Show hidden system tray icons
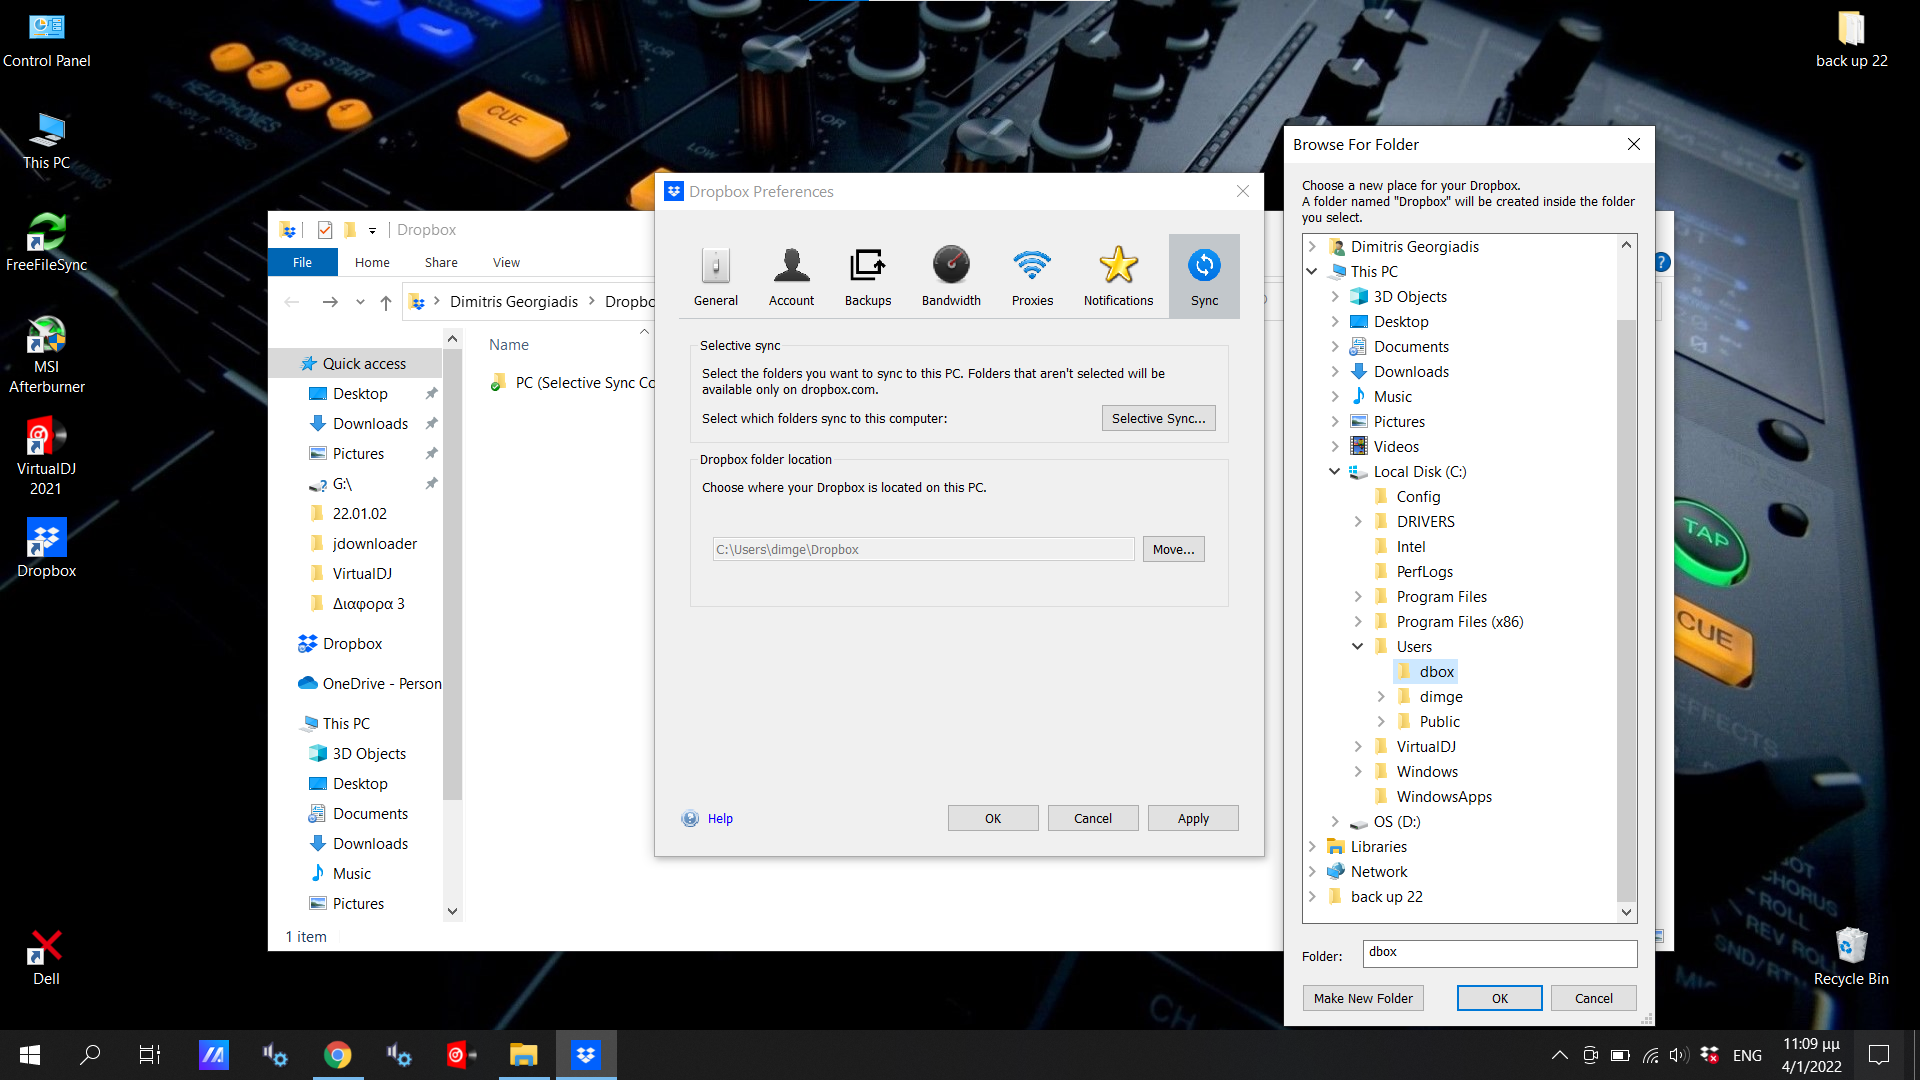This screenshot has height=1080, width=1920. click(1559, 1055)
